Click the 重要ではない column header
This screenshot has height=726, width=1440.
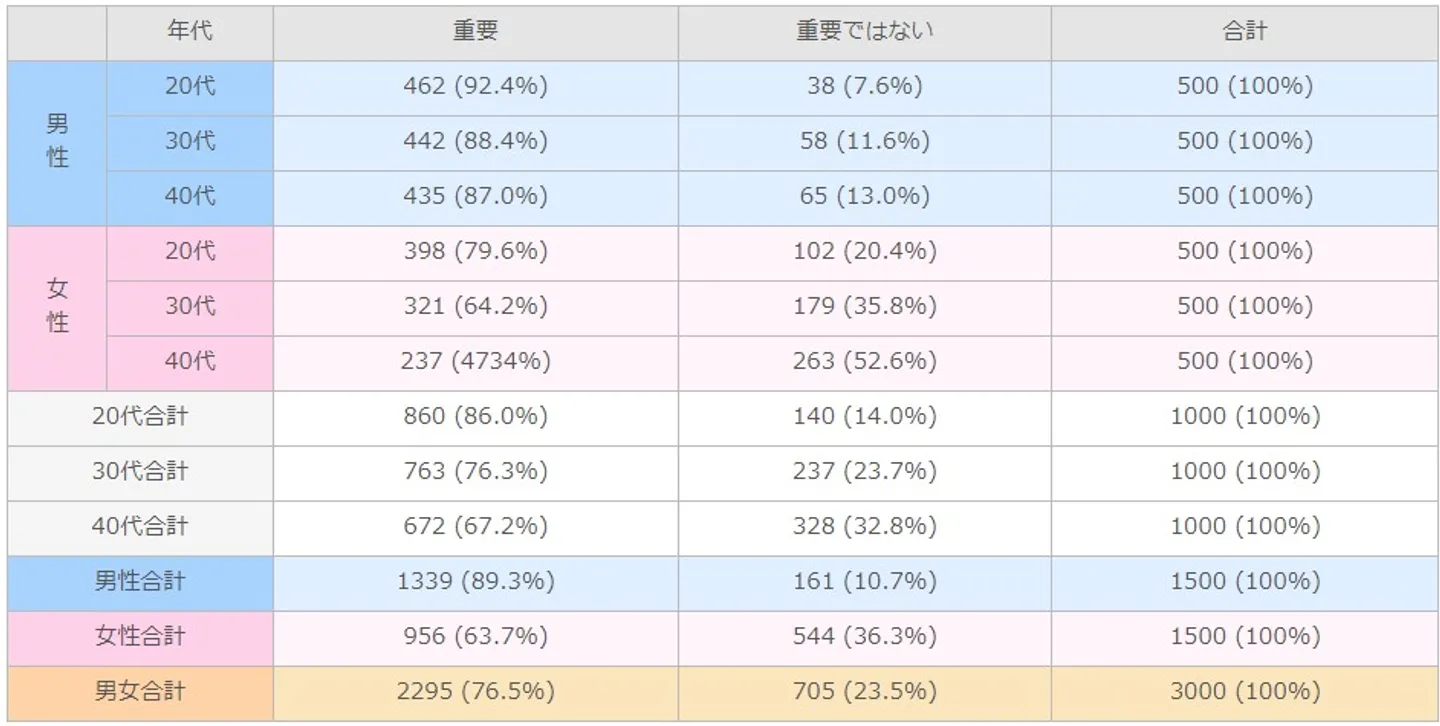point(864,32)
